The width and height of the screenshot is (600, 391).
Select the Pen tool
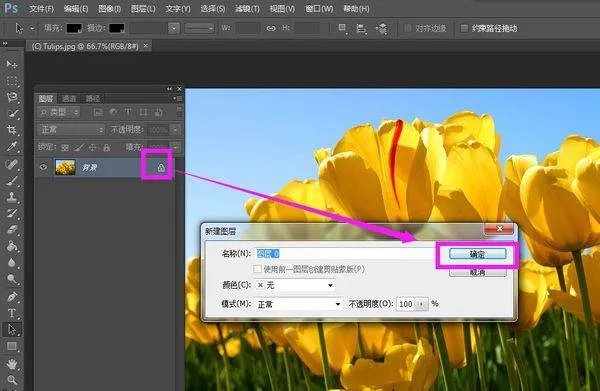click(12, 297)
